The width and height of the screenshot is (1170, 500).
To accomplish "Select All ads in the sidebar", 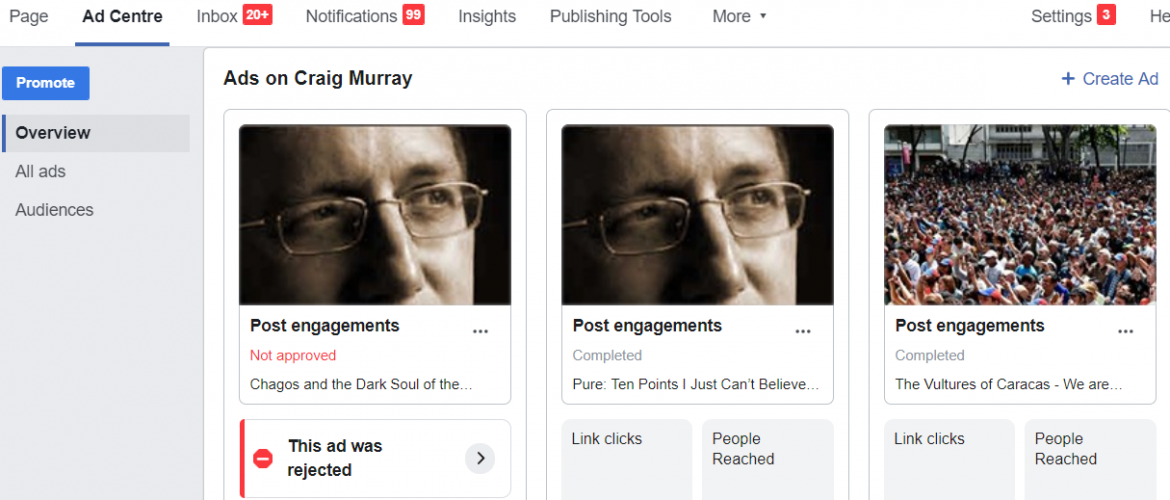I will point(41,171).
